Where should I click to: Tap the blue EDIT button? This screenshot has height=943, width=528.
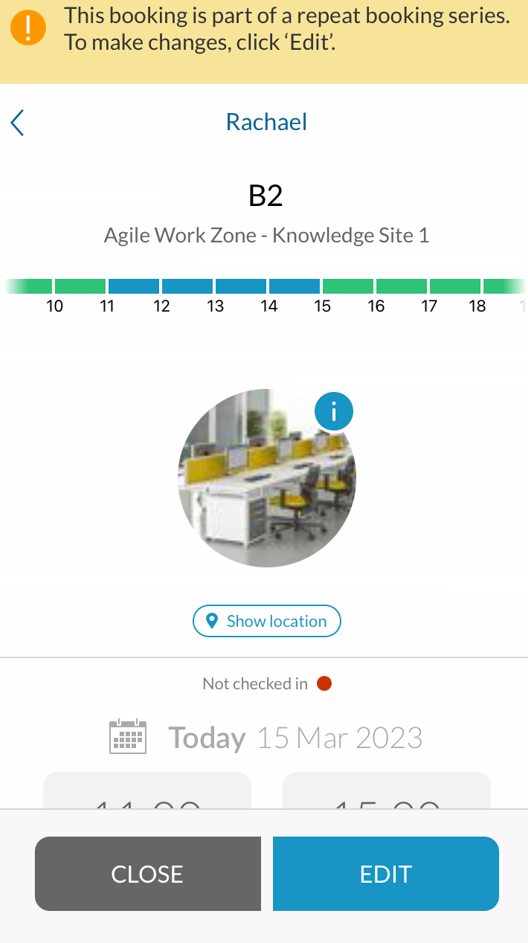coord(386,873)
